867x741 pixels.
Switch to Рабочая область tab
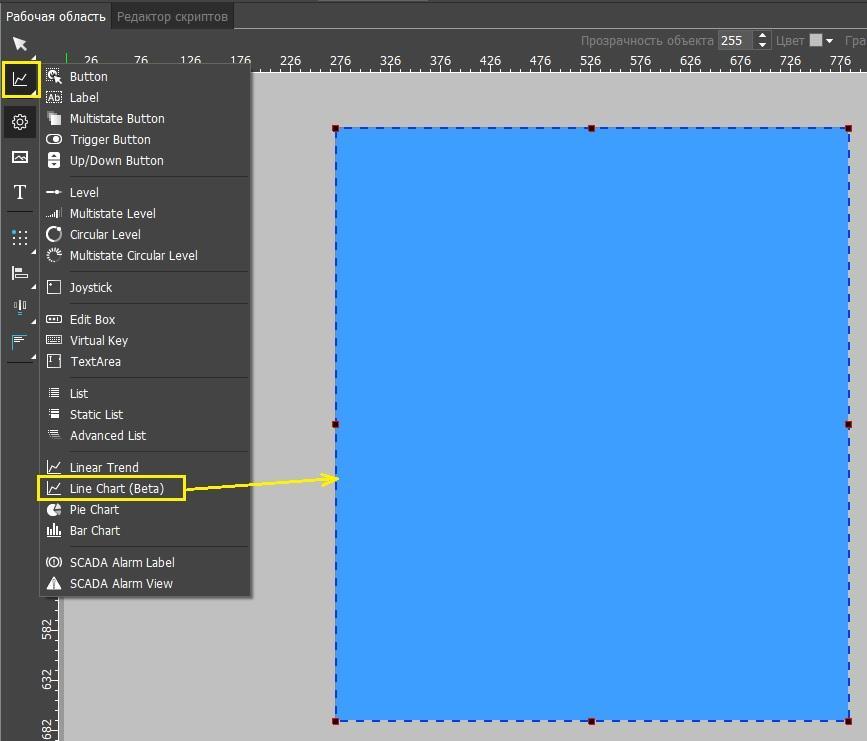tap(55, 16)
